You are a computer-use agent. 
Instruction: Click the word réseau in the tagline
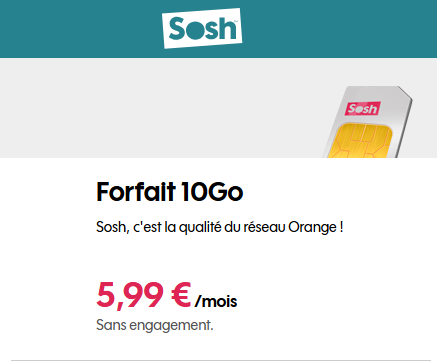tap(264, 228)
